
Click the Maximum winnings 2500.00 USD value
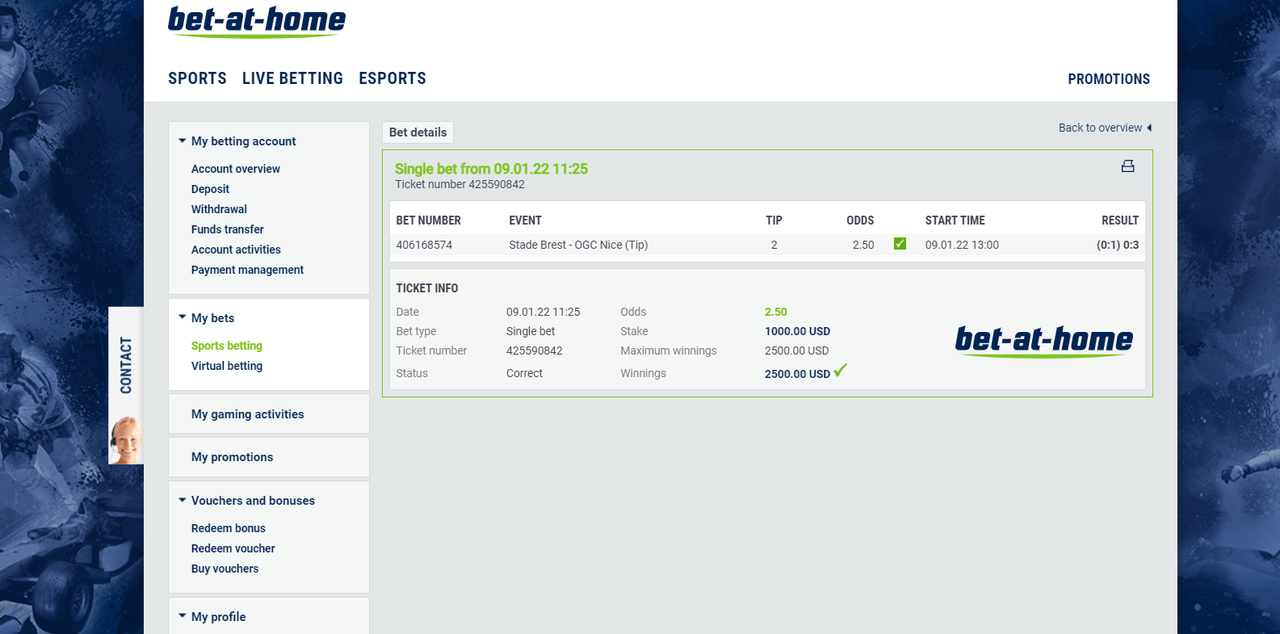(x=797, y=351)
